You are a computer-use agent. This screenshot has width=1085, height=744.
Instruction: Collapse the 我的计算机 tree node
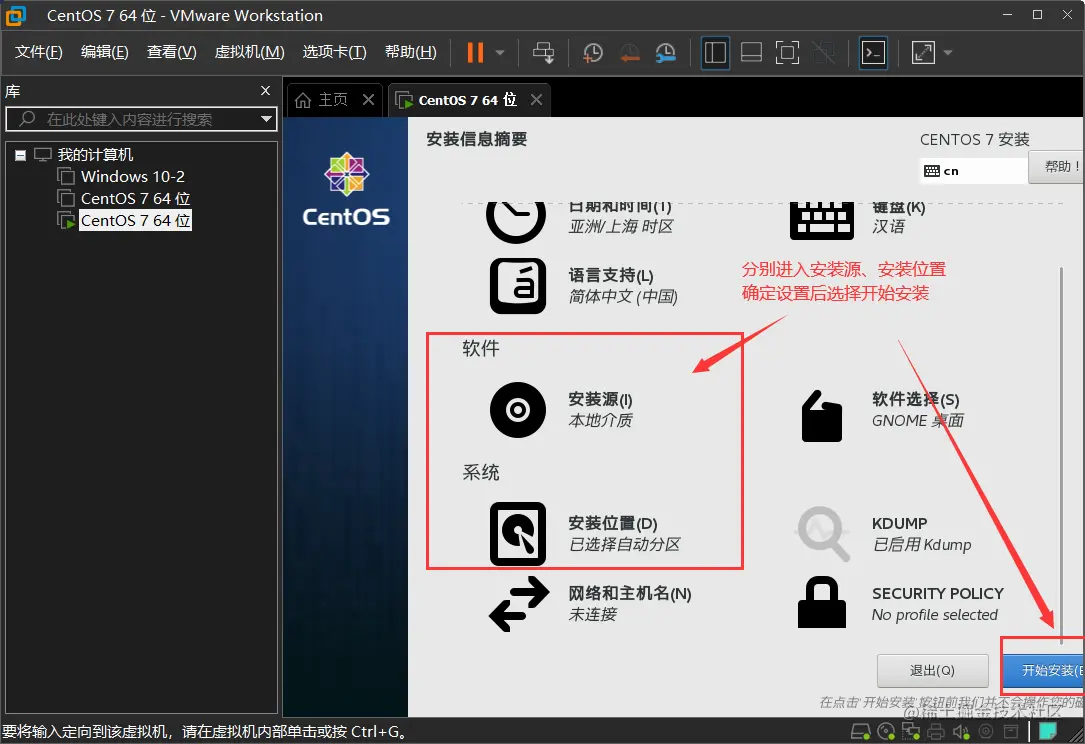click(x=21, y=155)
